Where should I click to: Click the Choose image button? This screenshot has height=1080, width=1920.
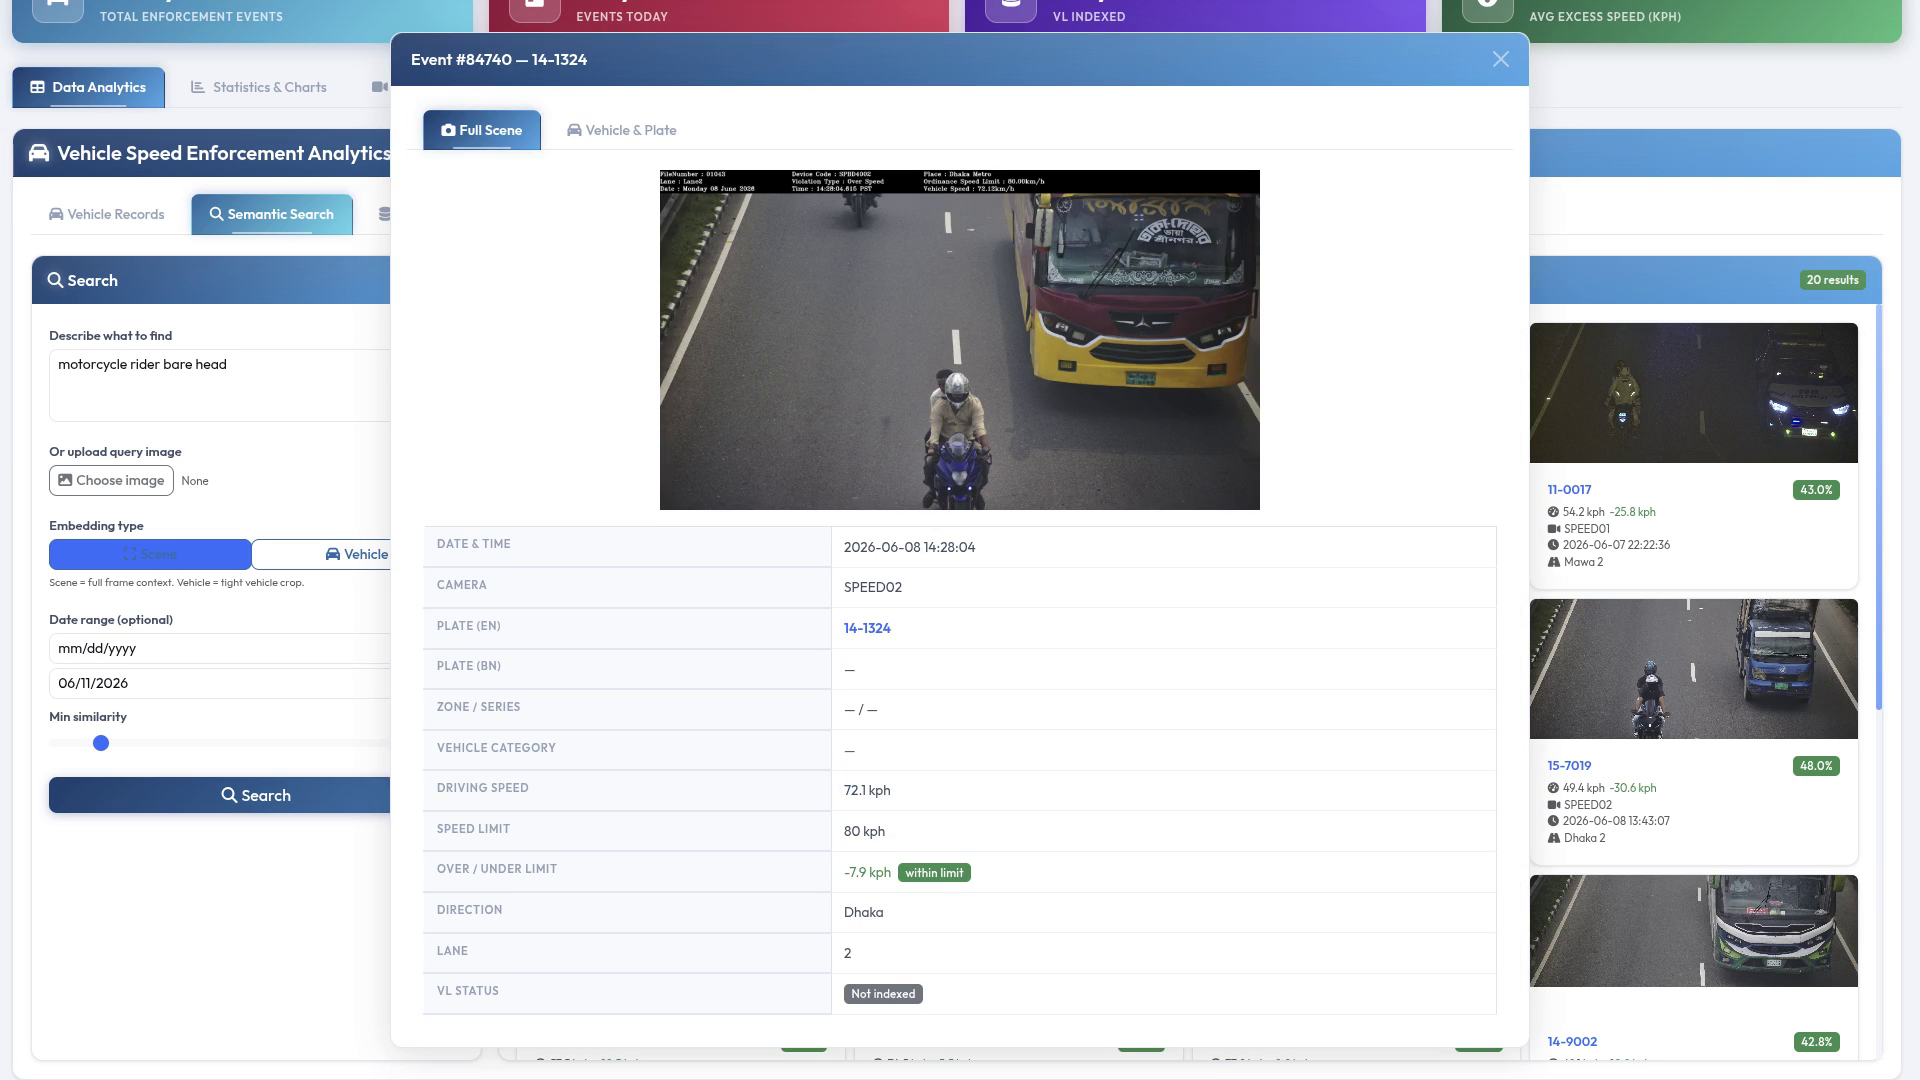point(111,481)
